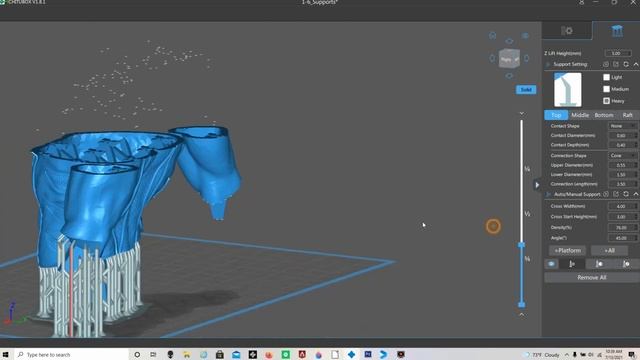Toggle perspective eye icon near view cube
The image size is (640, 360).
pos(526,36)
